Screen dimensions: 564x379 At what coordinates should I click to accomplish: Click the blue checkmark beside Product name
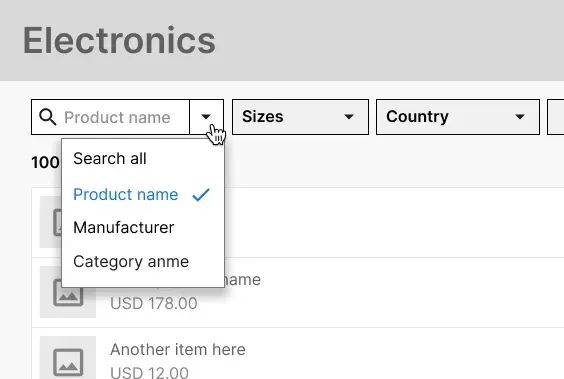pos(201,195)
